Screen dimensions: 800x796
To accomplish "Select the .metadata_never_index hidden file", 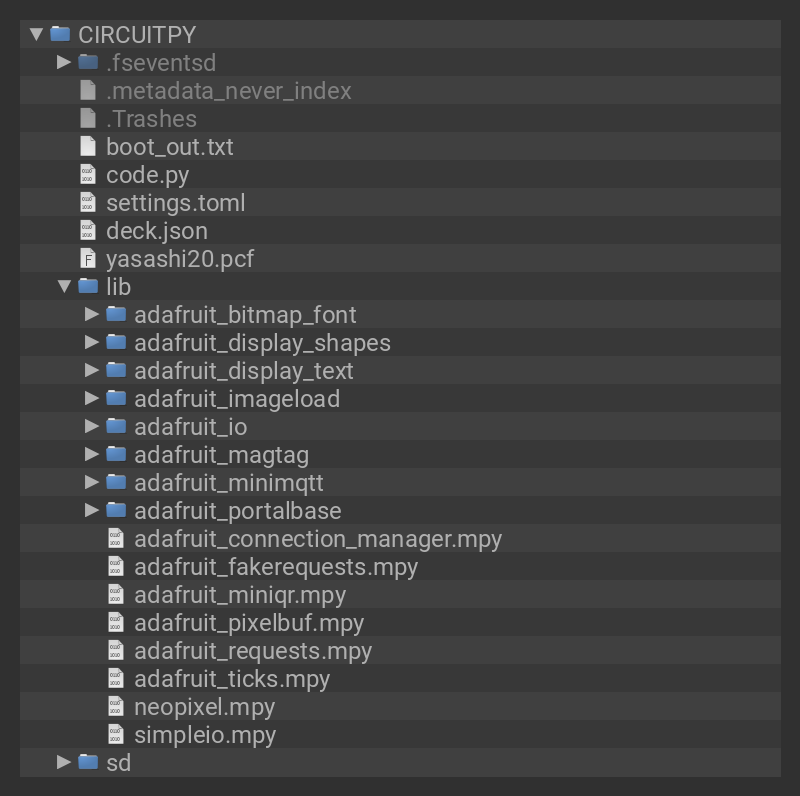I will (229, 91).
